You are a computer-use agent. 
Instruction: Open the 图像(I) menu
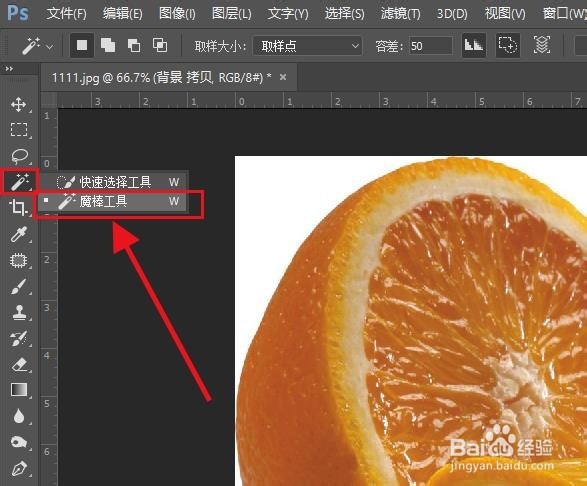[x=177, y=14]
